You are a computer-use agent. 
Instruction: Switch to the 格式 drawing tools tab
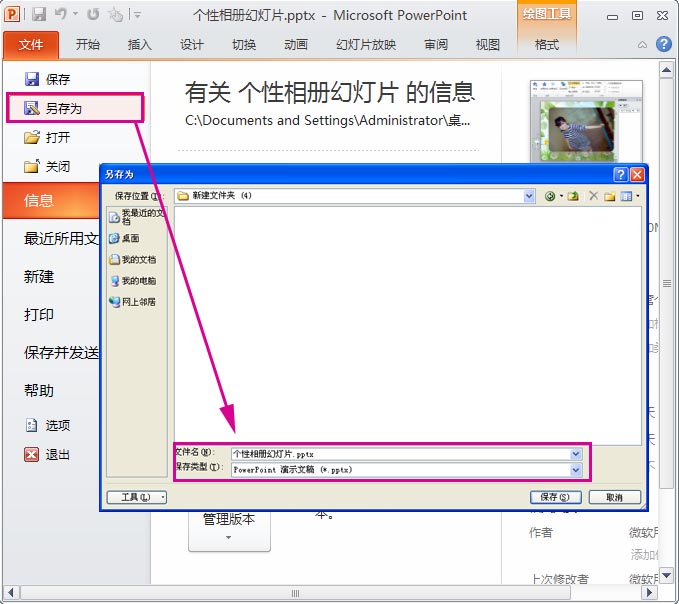pos(547,45)
